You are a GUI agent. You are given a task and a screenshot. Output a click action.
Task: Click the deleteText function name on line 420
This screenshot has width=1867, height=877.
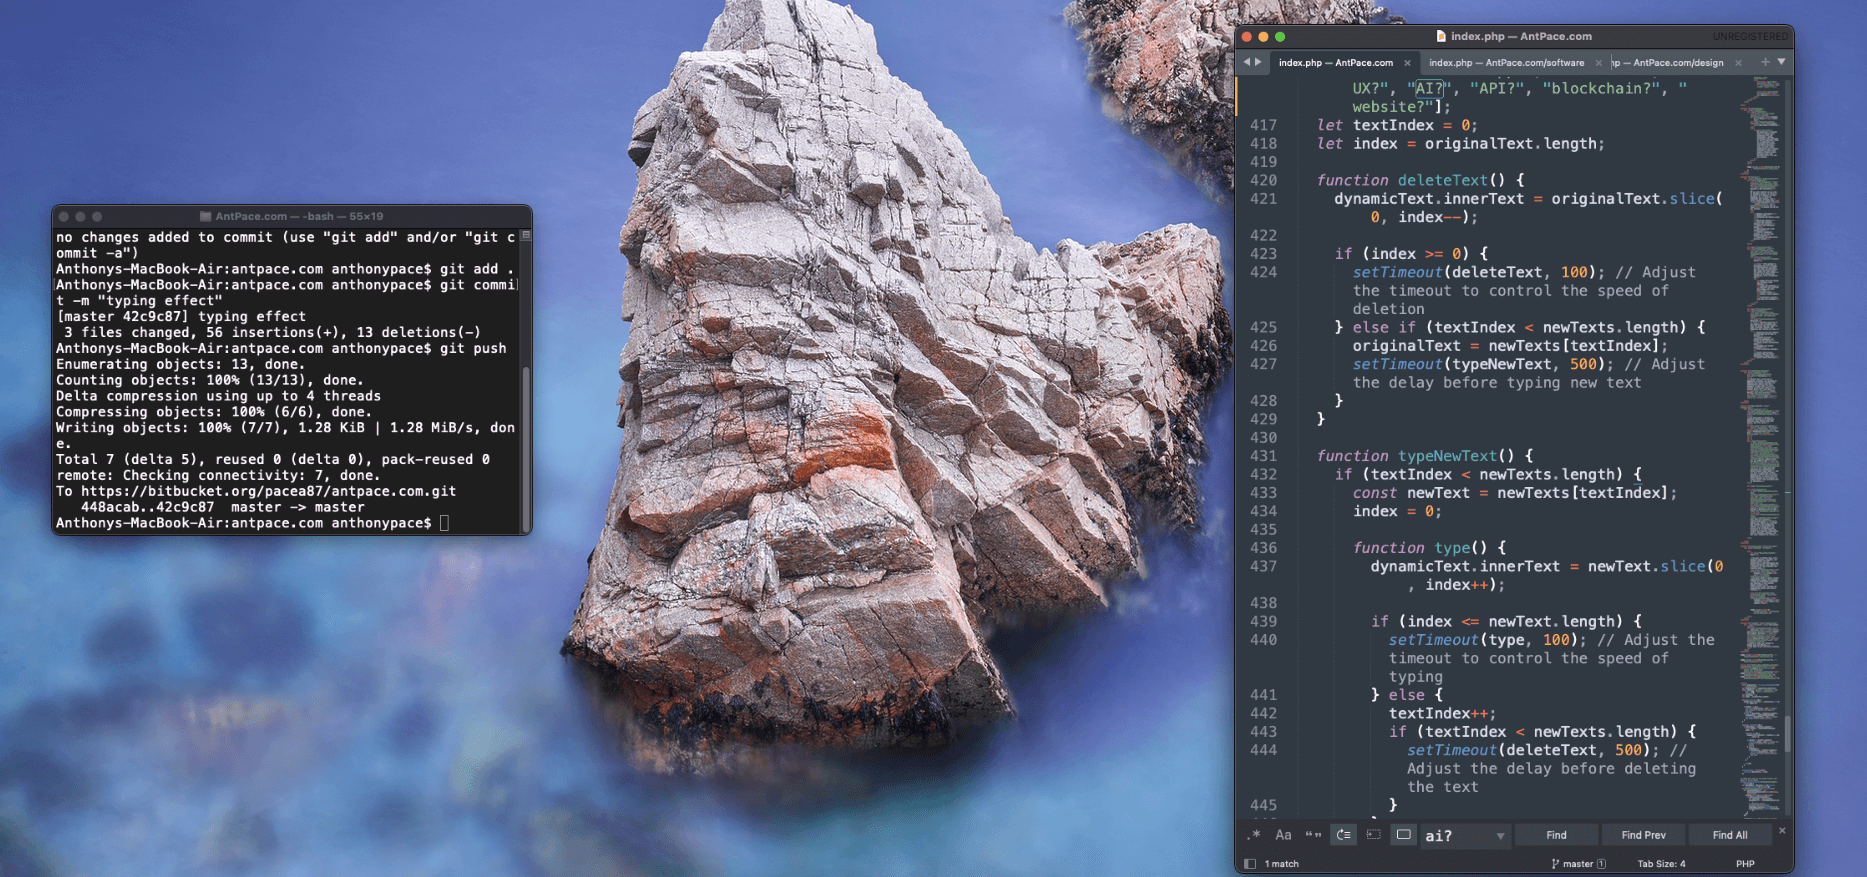tap(1443, 180)
